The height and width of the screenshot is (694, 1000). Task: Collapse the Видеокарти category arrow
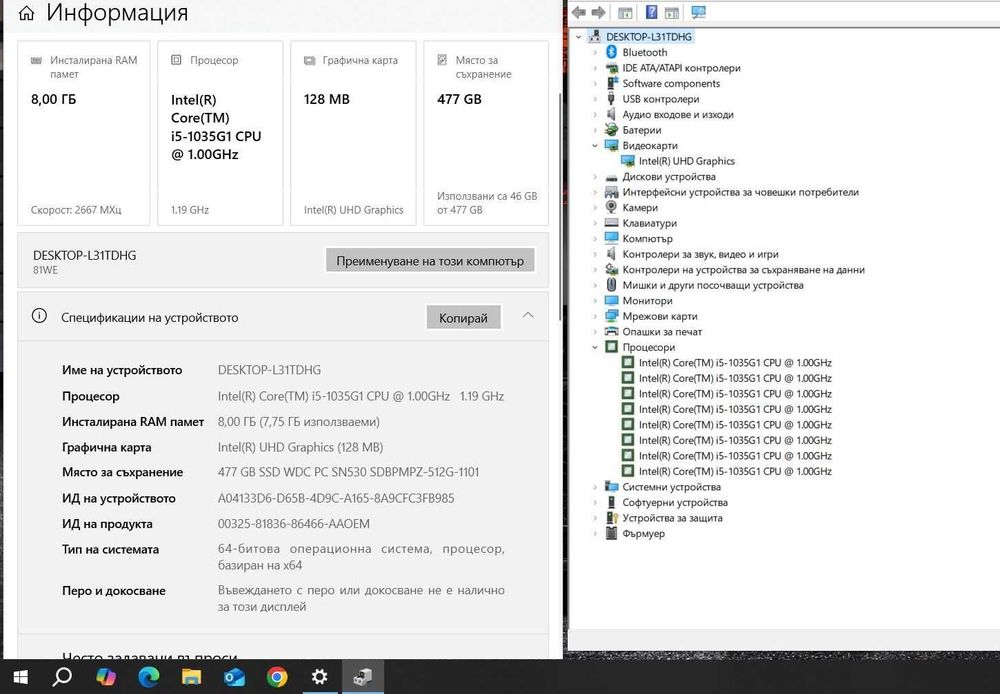click(594, 145)
